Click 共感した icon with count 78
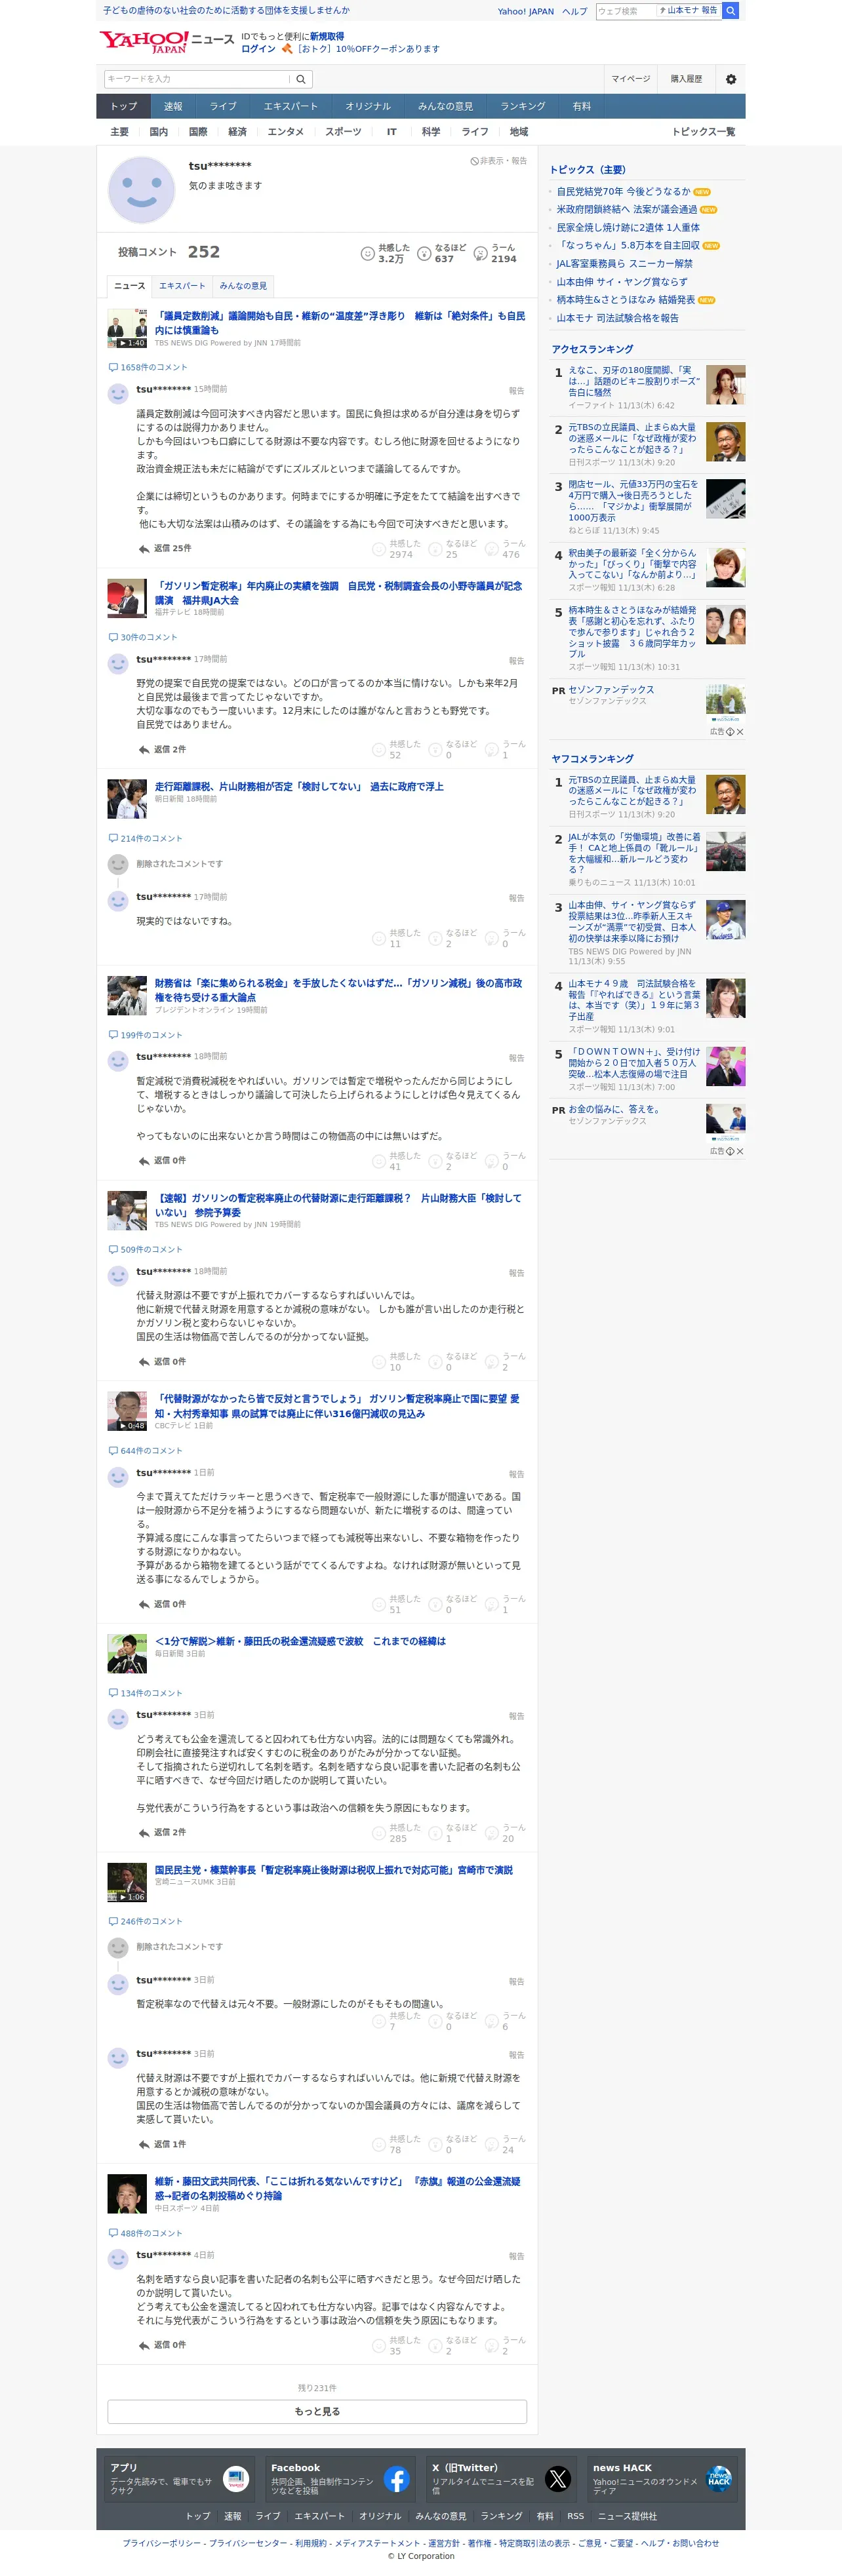This screenshot has width=842, height=2576. coord(379,2144)
